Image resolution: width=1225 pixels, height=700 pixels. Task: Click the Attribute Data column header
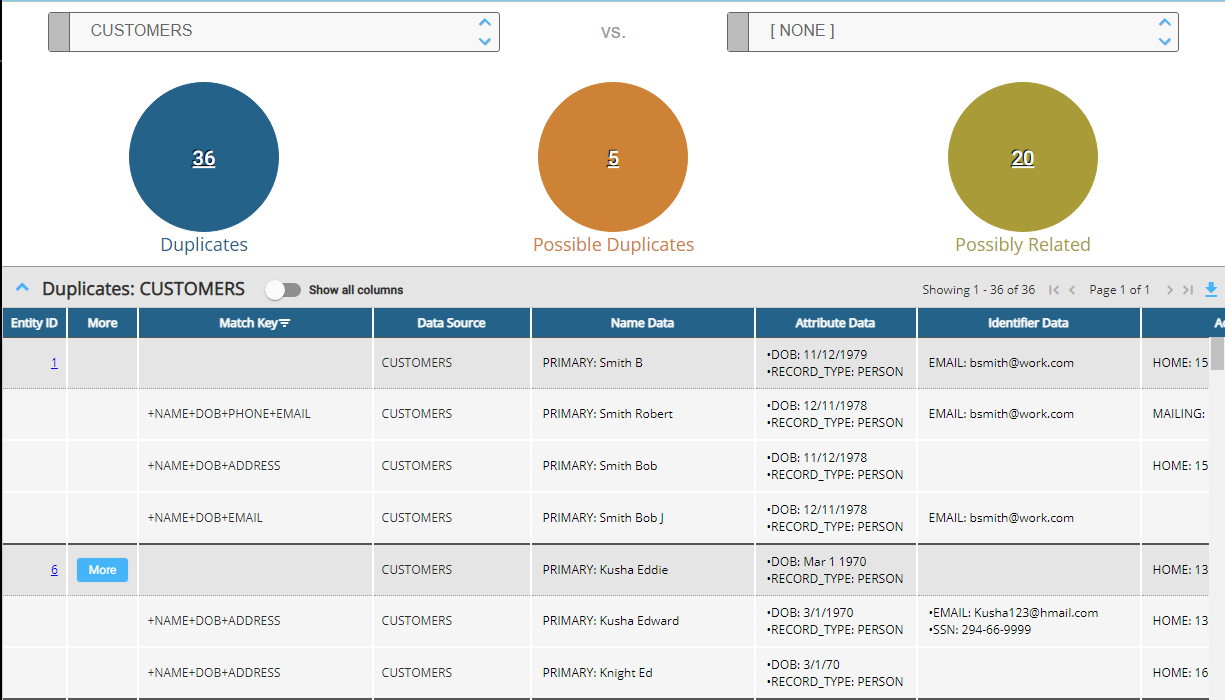[x=835, y=323]
